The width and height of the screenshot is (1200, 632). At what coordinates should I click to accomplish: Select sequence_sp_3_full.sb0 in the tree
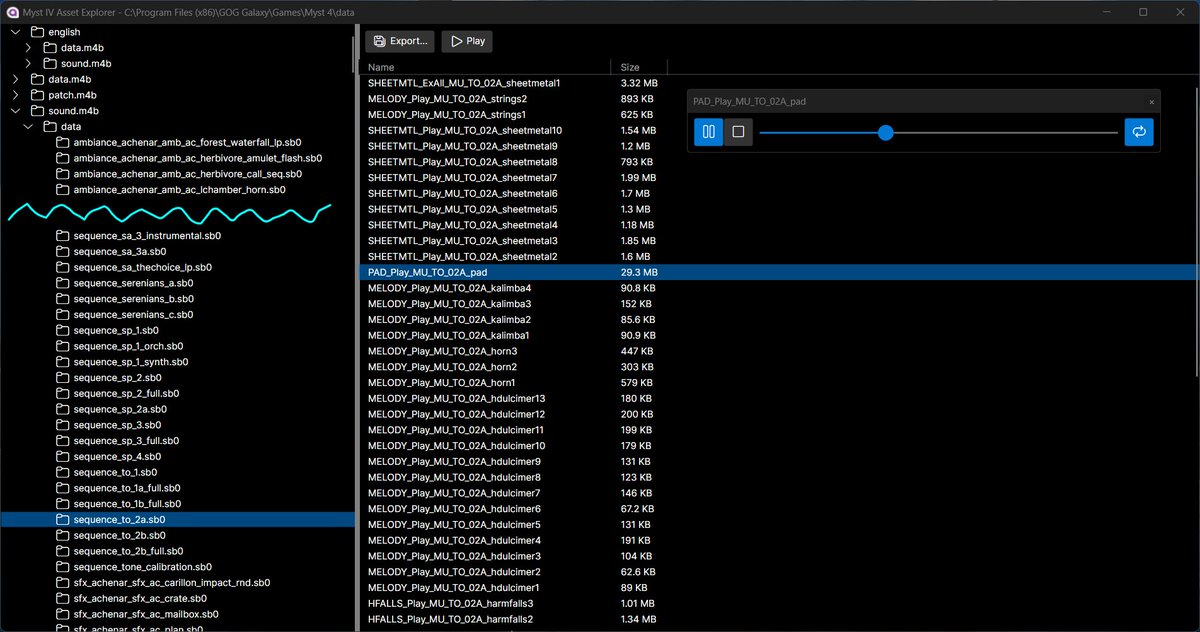click(x=126, y=441)
